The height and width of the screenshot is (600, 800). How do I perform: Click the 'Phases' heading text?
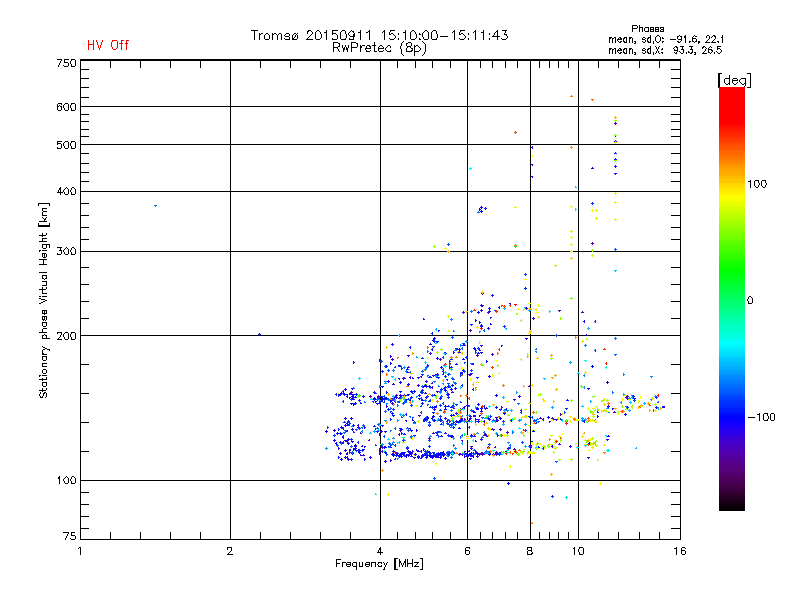click(x=647, y=29)
